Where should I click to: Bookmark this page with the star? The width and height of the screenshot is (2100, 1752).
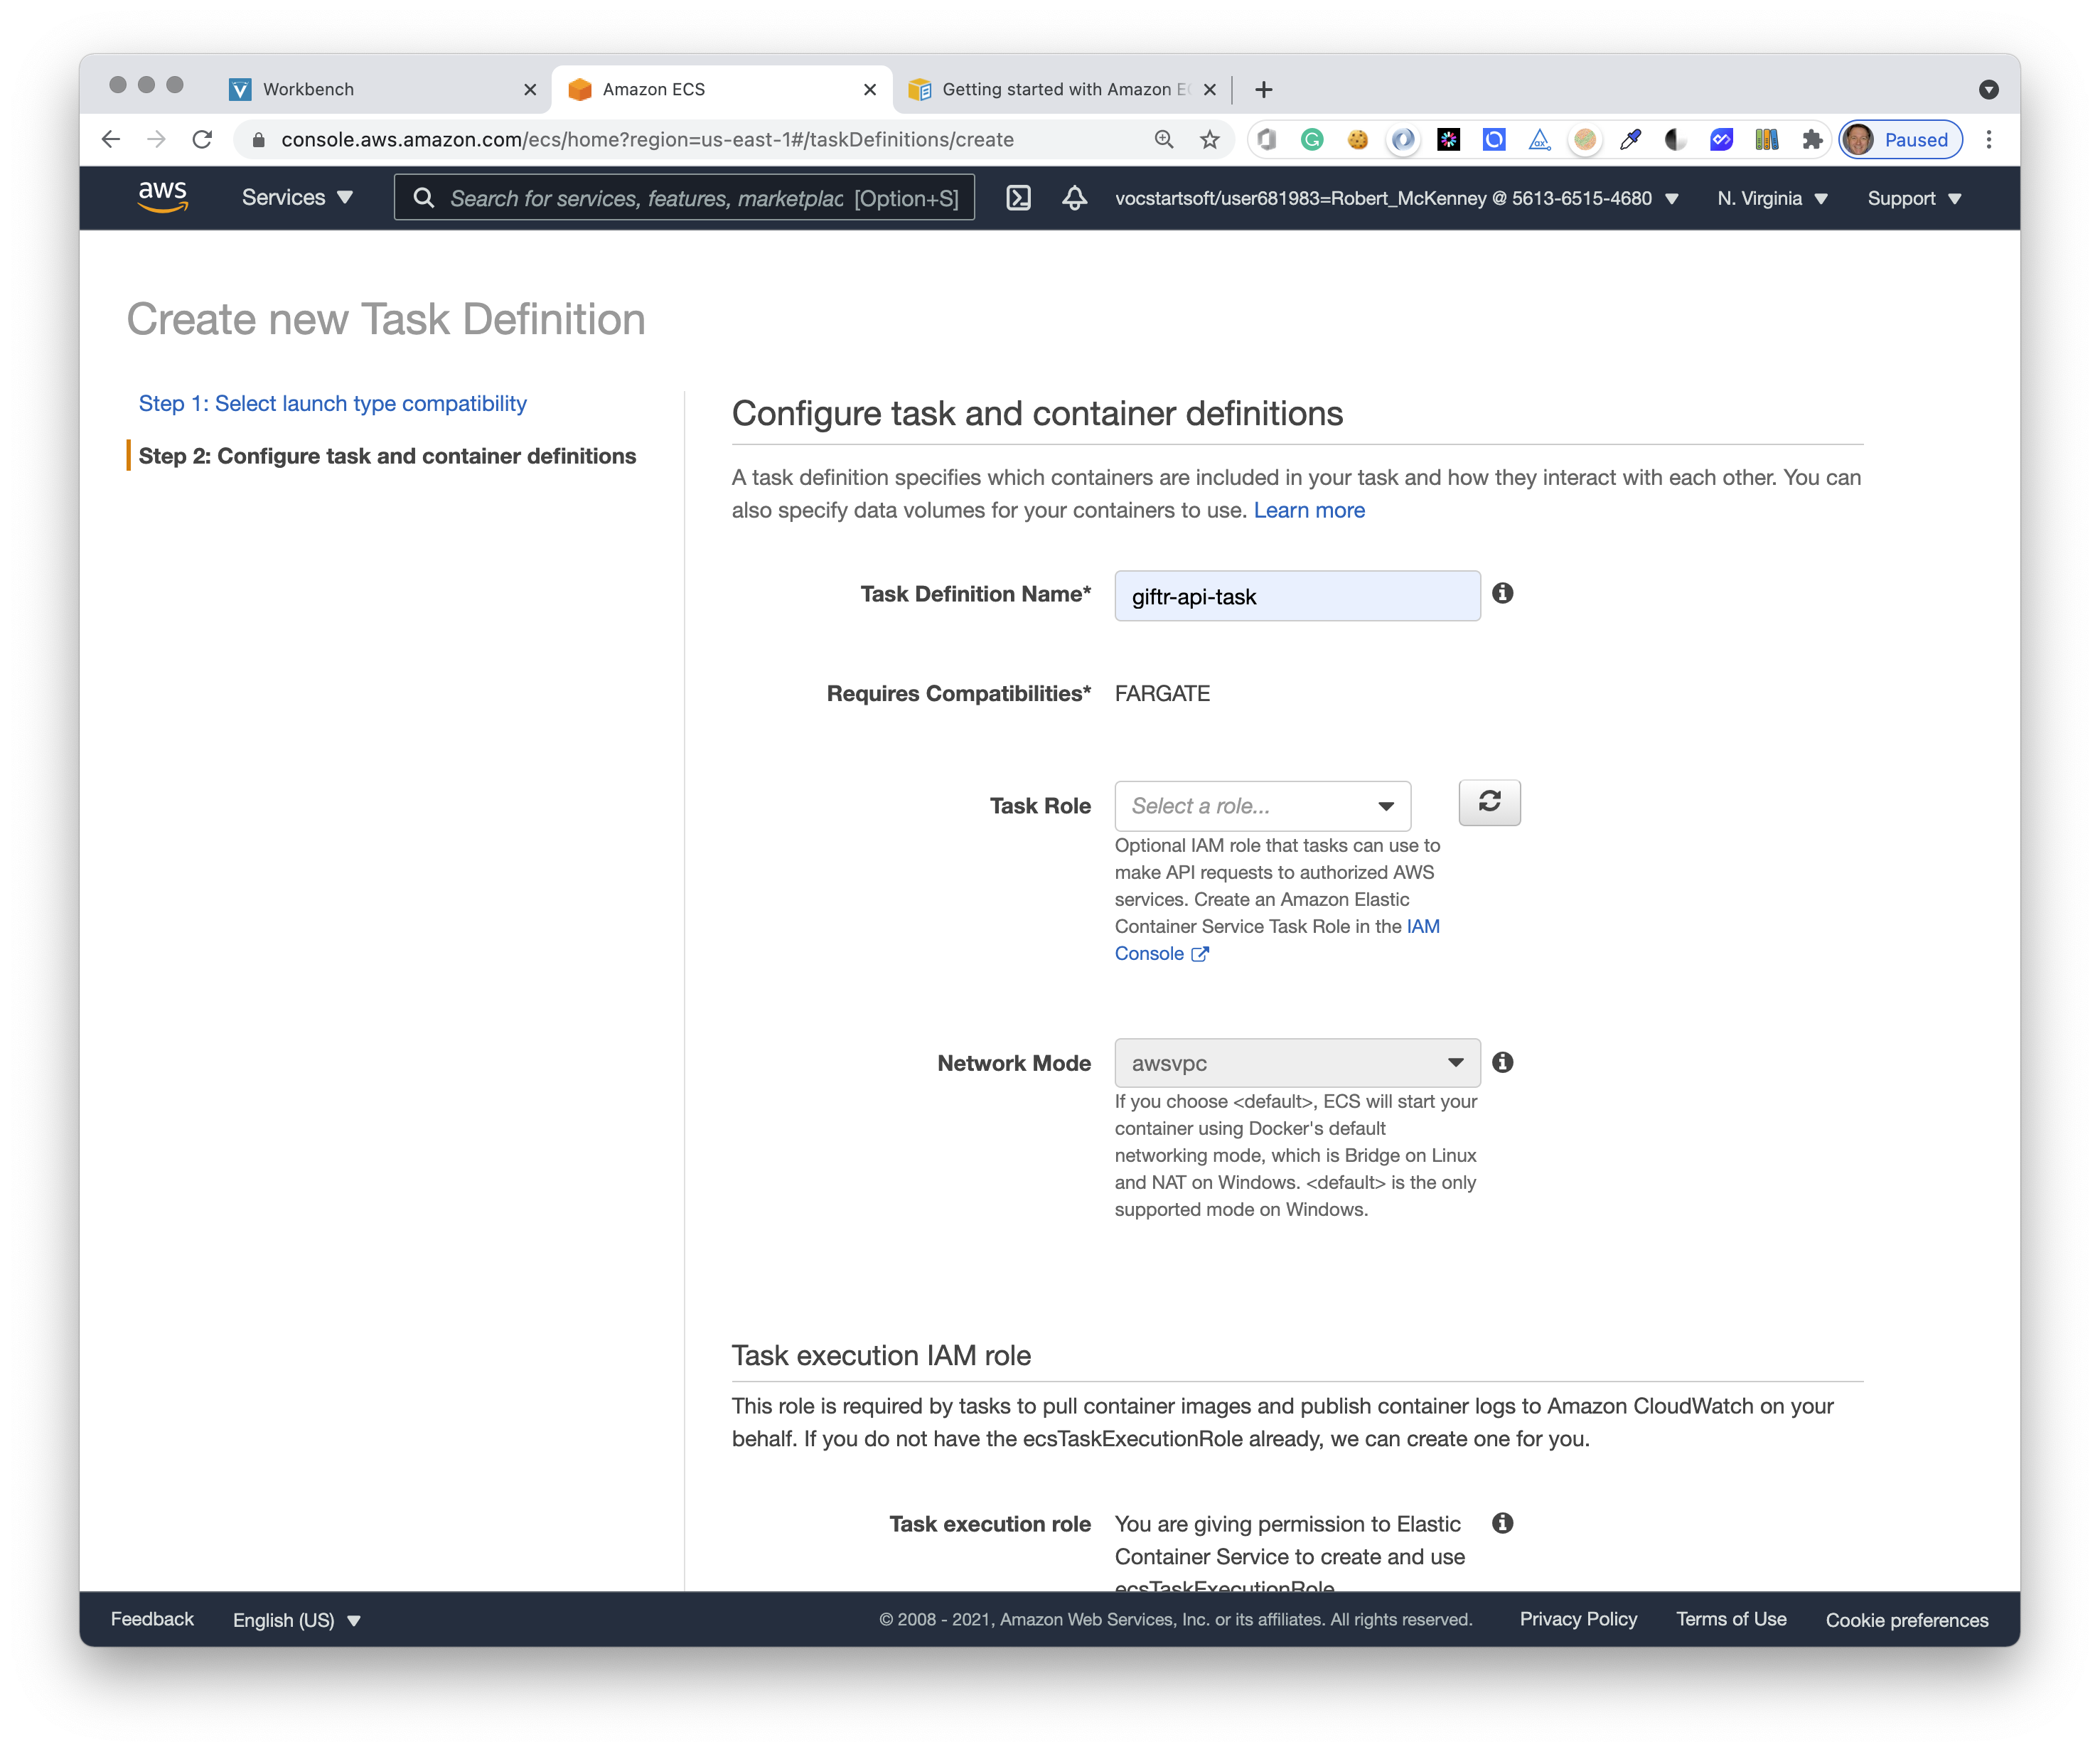tap(1210, 140)
